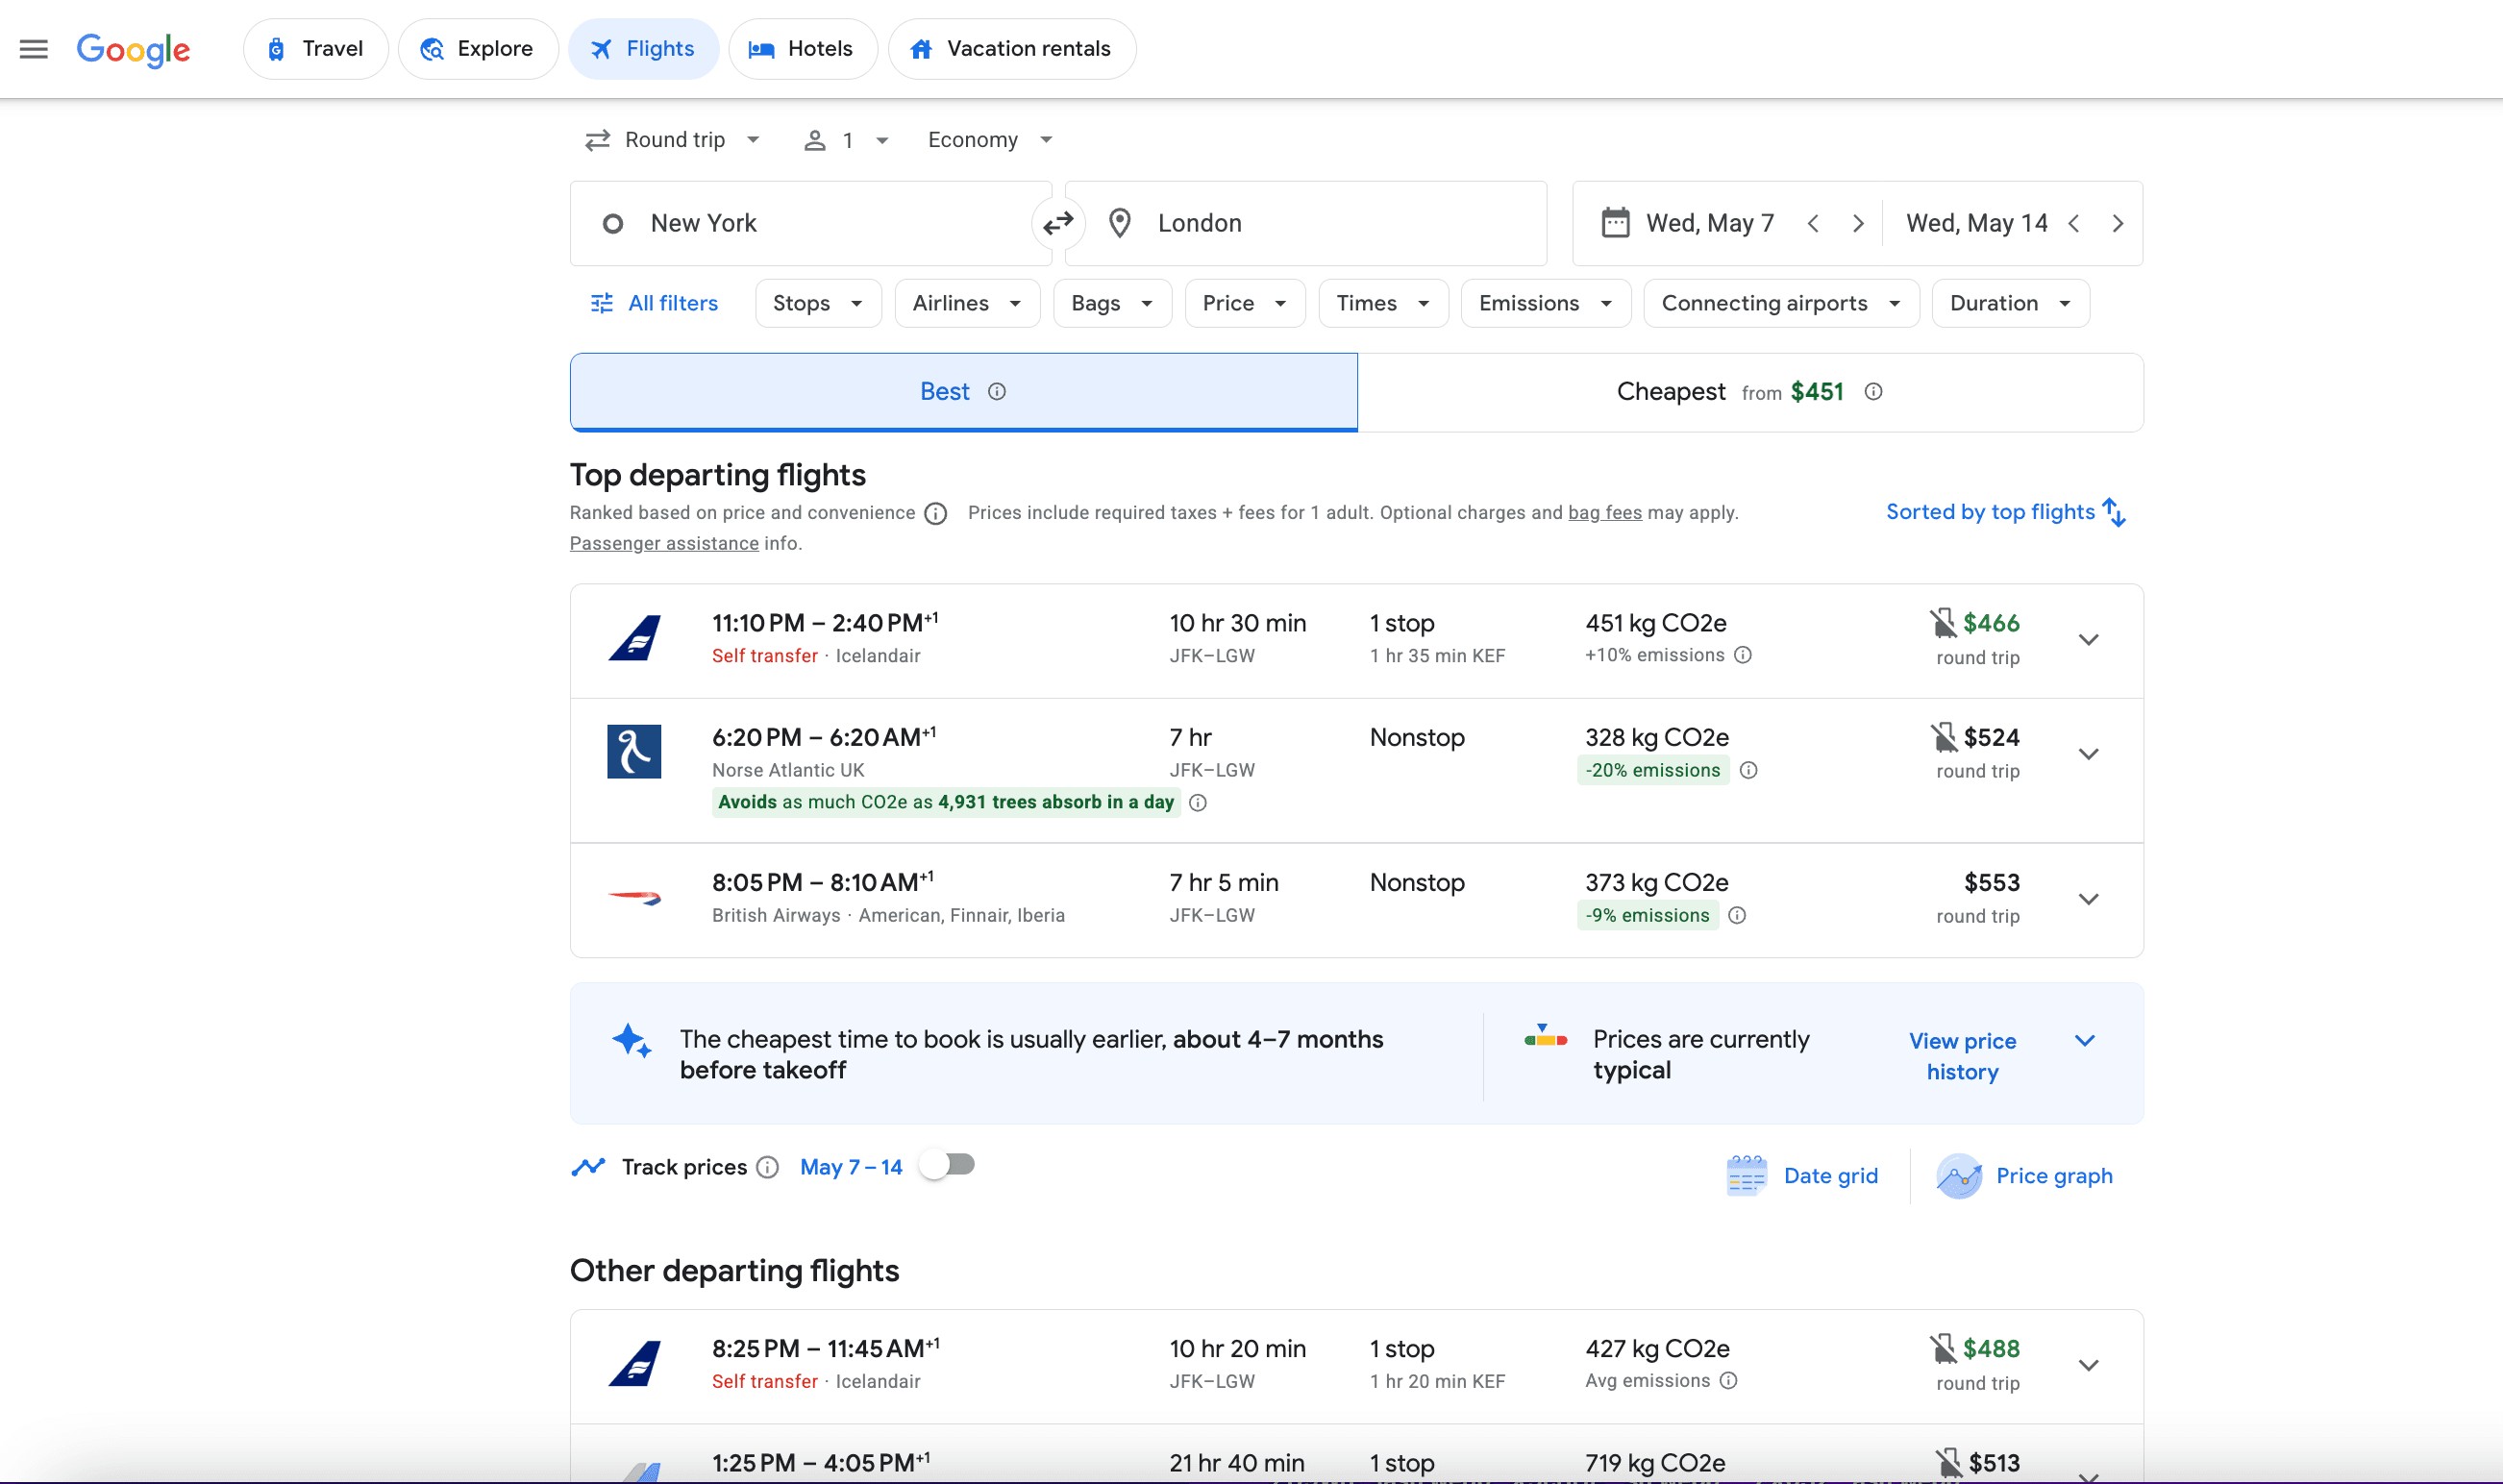Screen dimensions: 2503x1484
Task: Open the Airlines filter dropdown
Action: [967, 303]
